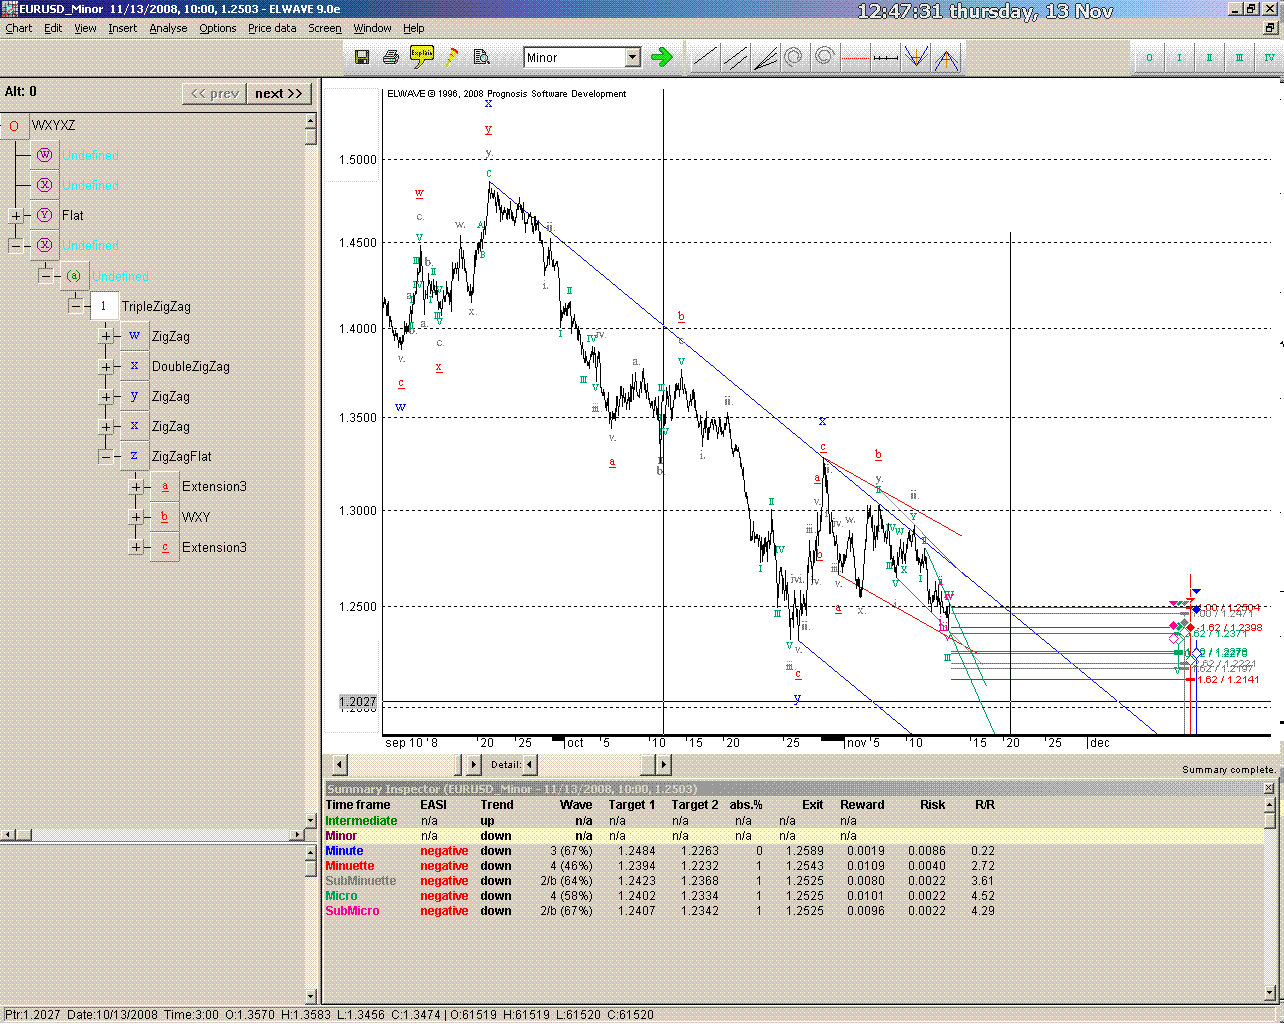Toggle wave degree II button
The width and height of the screenshot is (1284, 1024).
pos(1209,57)
